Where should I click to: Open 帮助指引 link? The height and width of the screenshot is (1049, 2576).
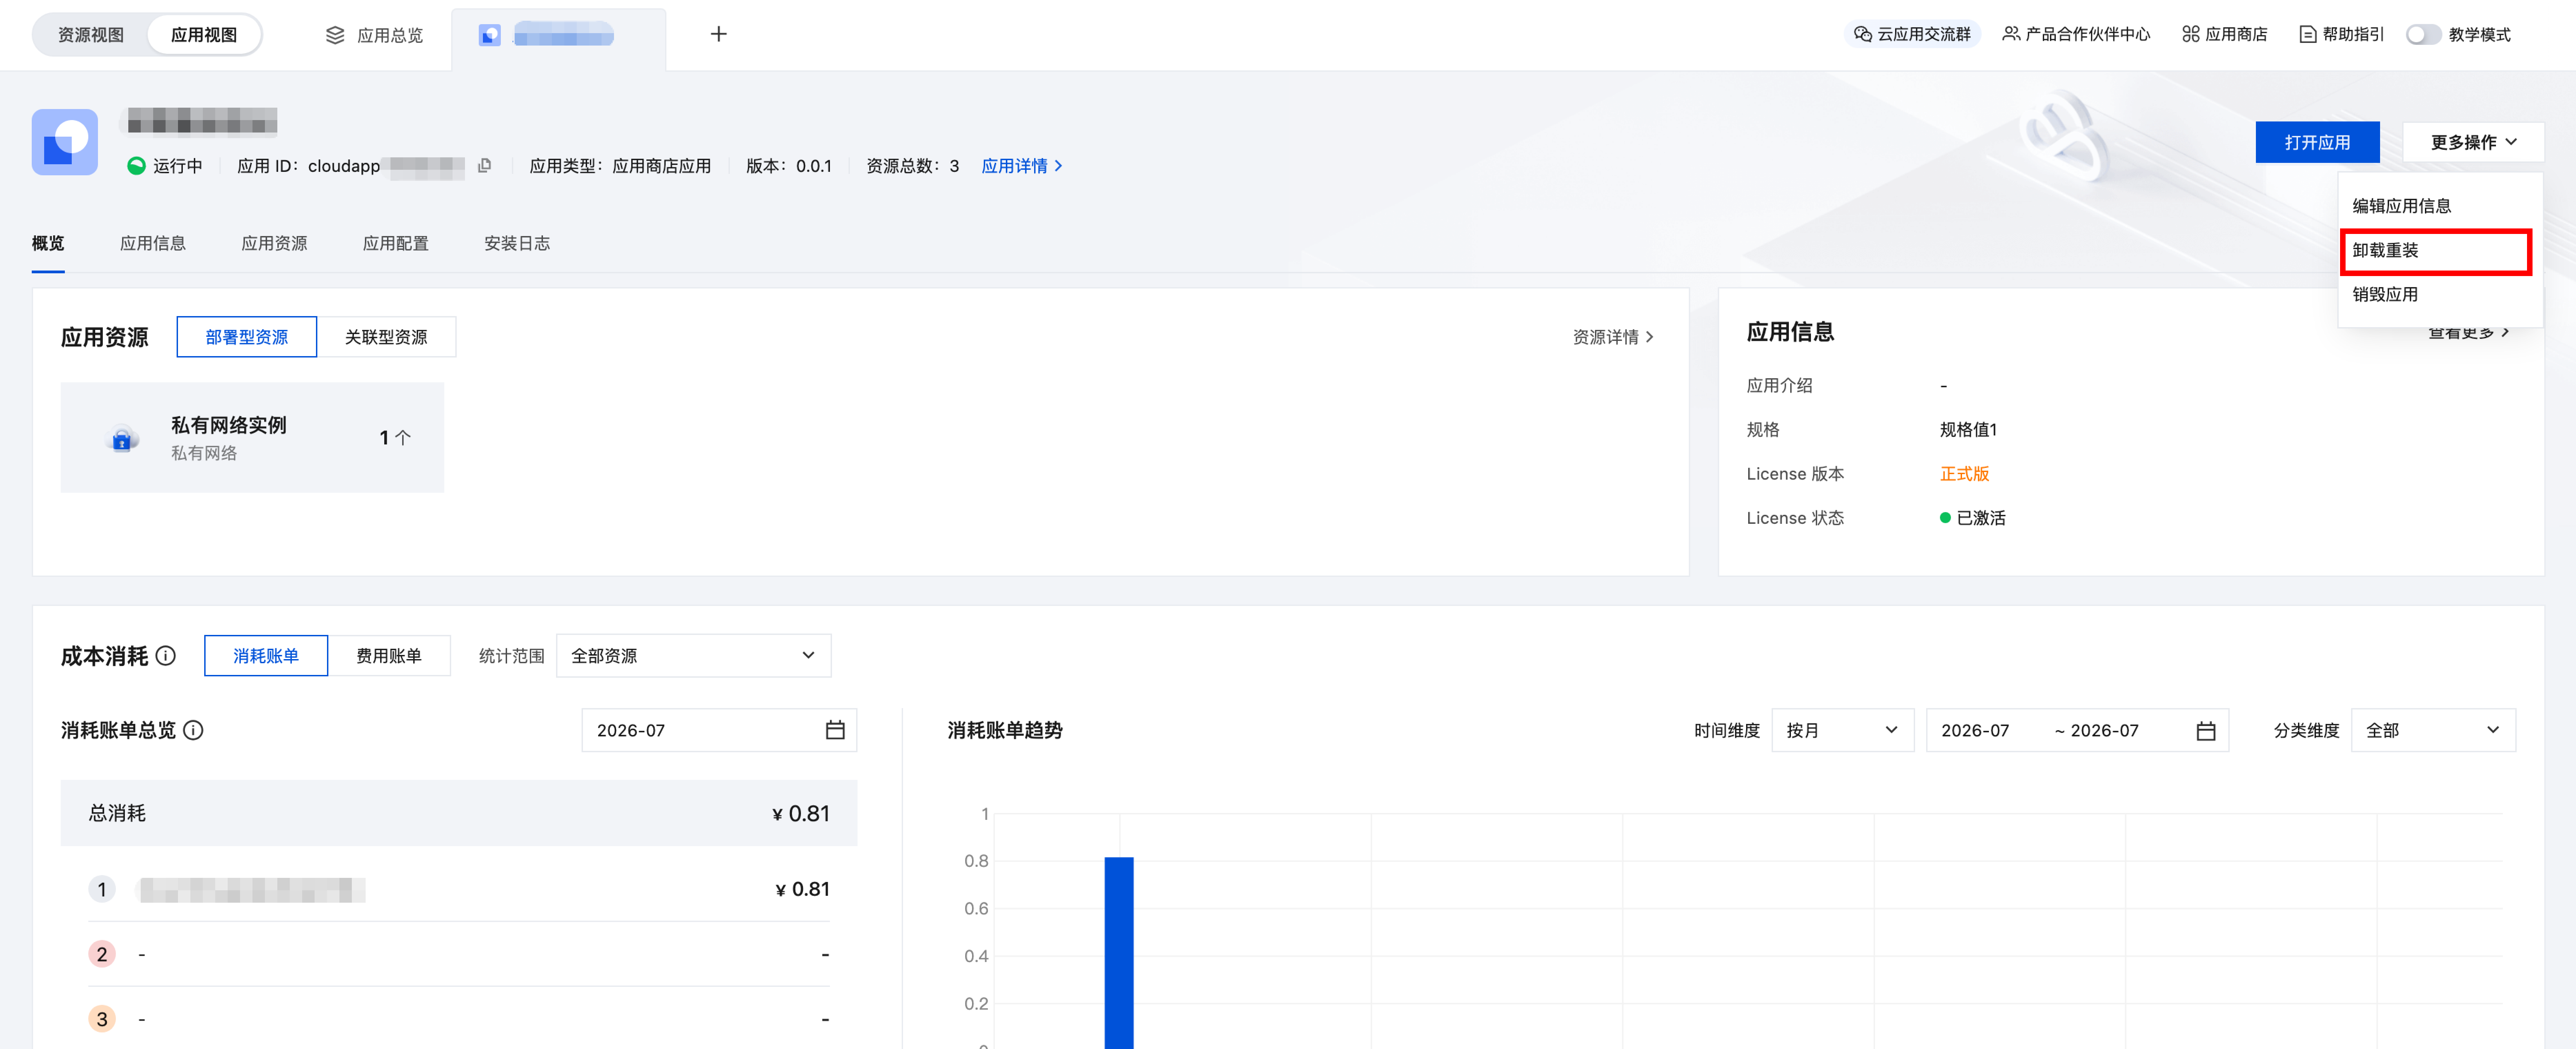2342,34
